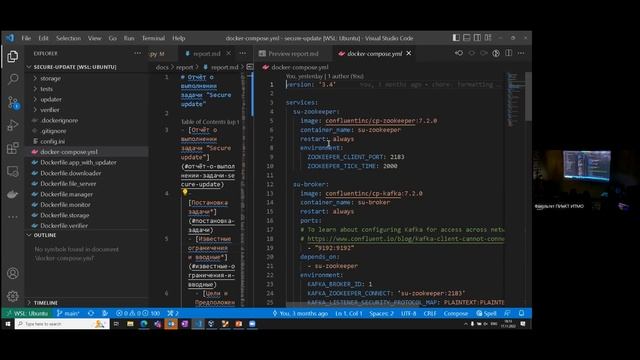Image resolution: width=640 pixels, height=360 pixels.
Task: Open more actions for right editor group
Action: tap(521, 53)
